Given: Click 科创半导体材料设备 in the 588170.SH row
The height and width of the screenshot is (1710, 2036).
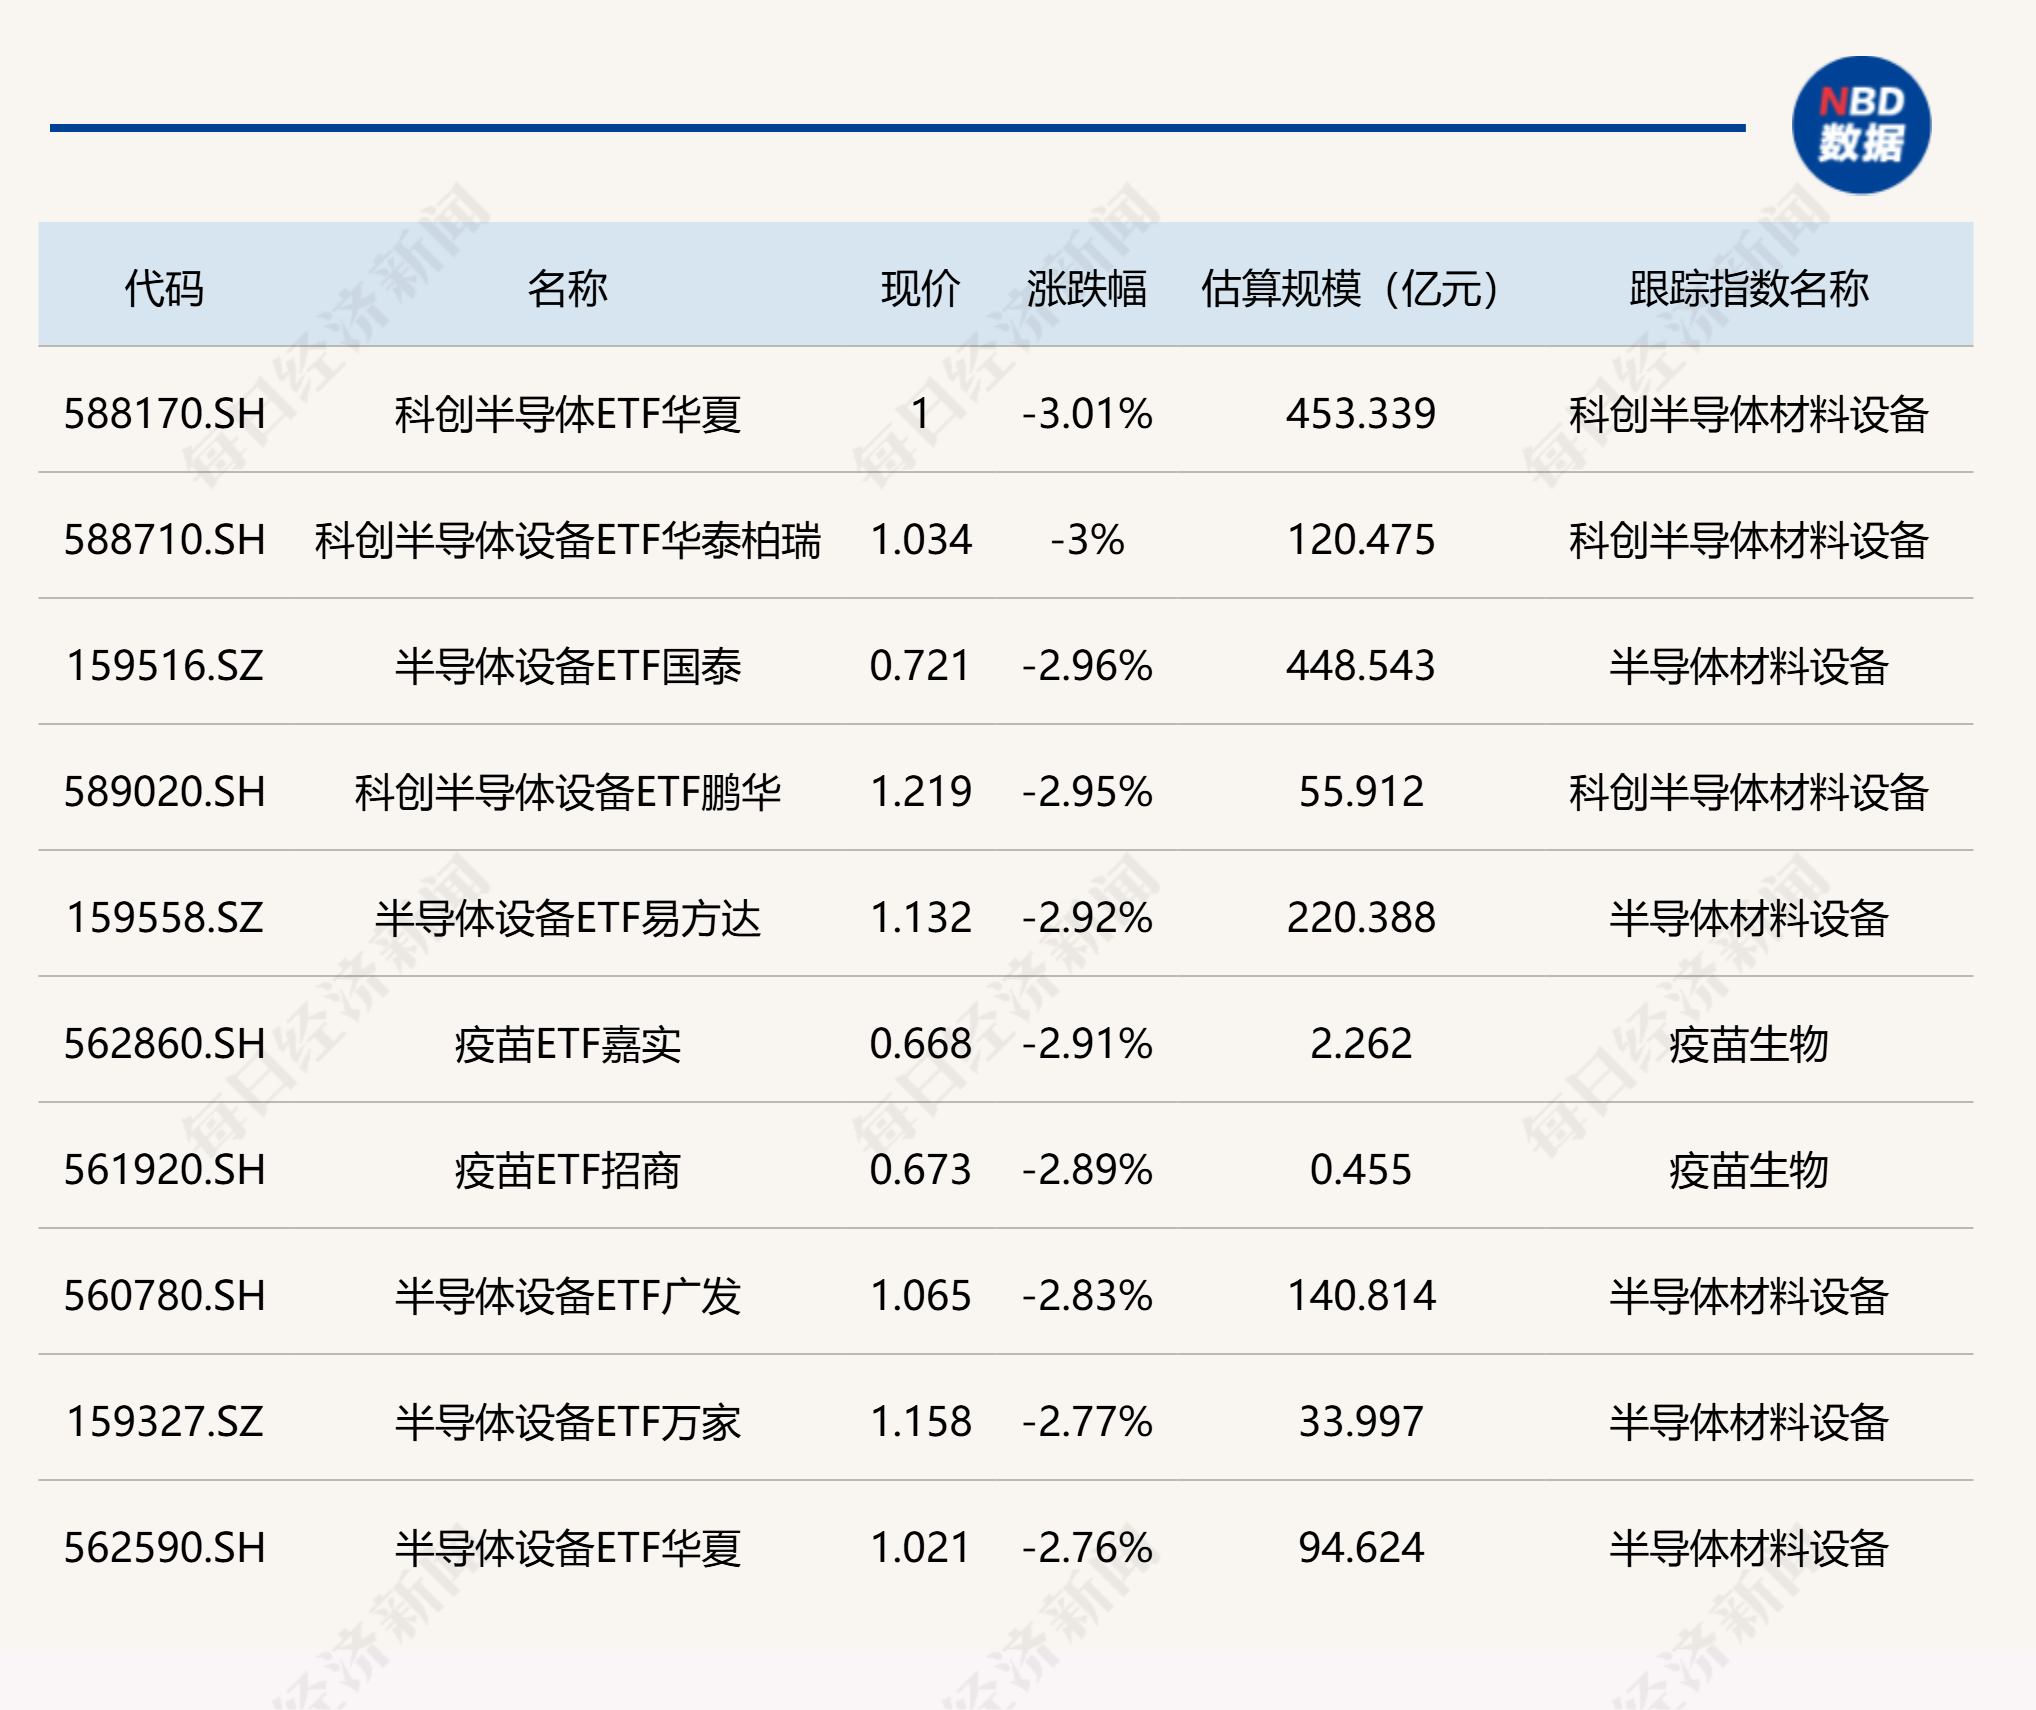Looking at the screenshot, I should (1749, 414).
